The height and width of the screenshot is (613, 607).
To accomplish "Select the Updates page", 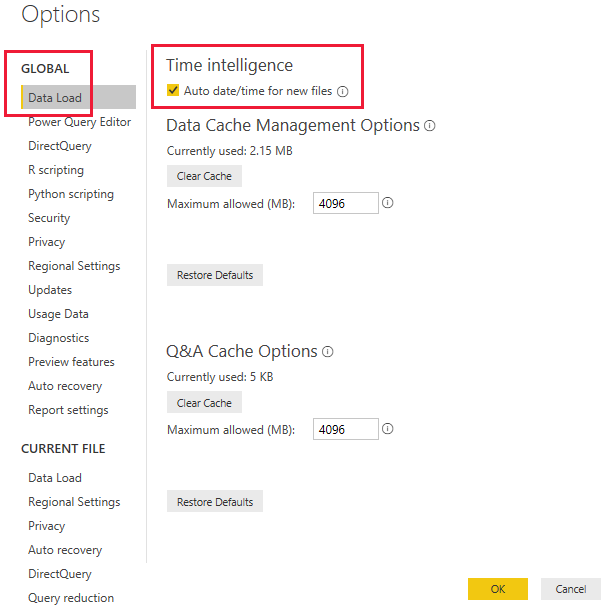I will click(50, 290).
